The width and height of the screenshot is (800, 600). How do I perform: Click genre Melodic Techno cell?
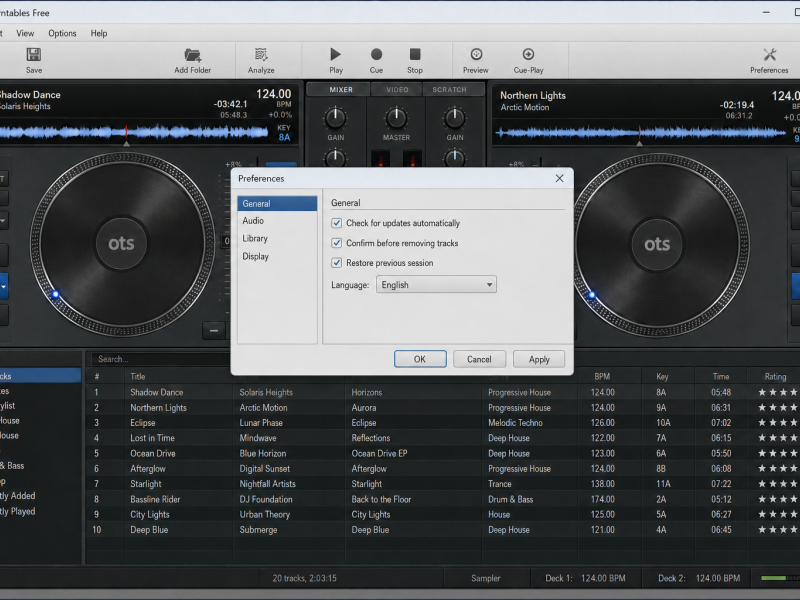tap(515, 423)
